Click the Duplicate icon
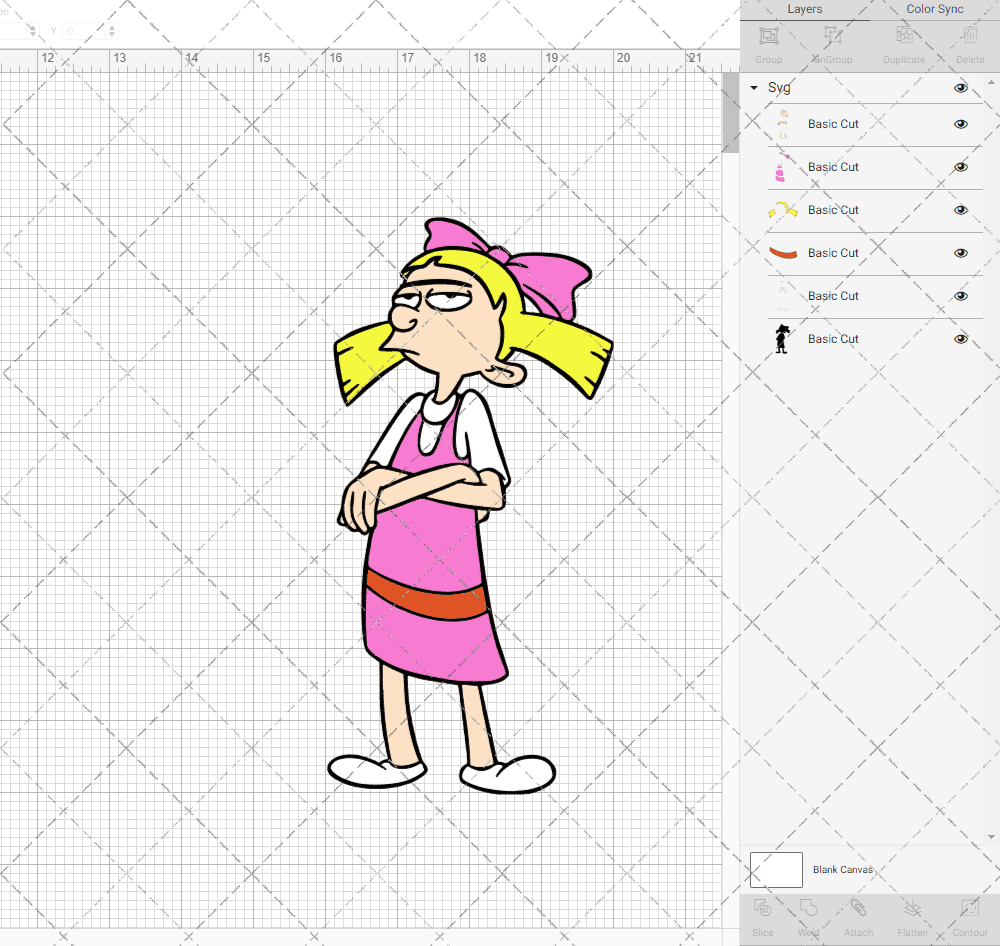 tap(904, 36)
